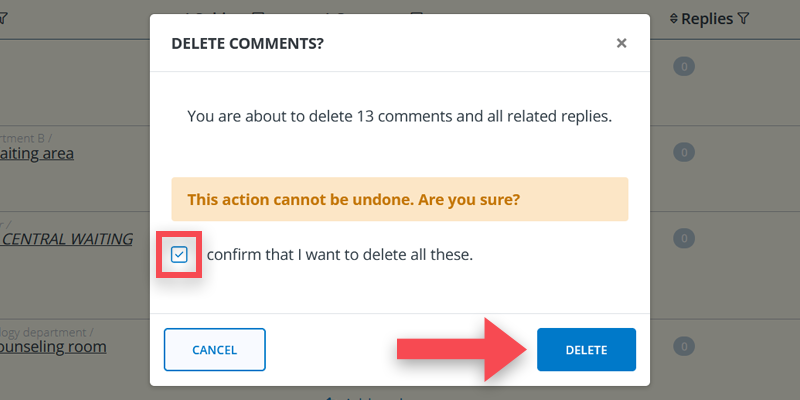Uncheck the delete confirmation checkbox
The width and height of the screenshot is (800, 400).
(x=179, y=255)
